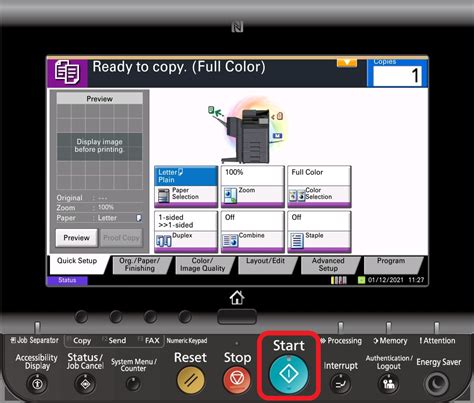The width and height of the screenshot is (474, 403).
Task: Tap the wide hardware key under Home
Action: pyautogui.click(x=237, y=317)
